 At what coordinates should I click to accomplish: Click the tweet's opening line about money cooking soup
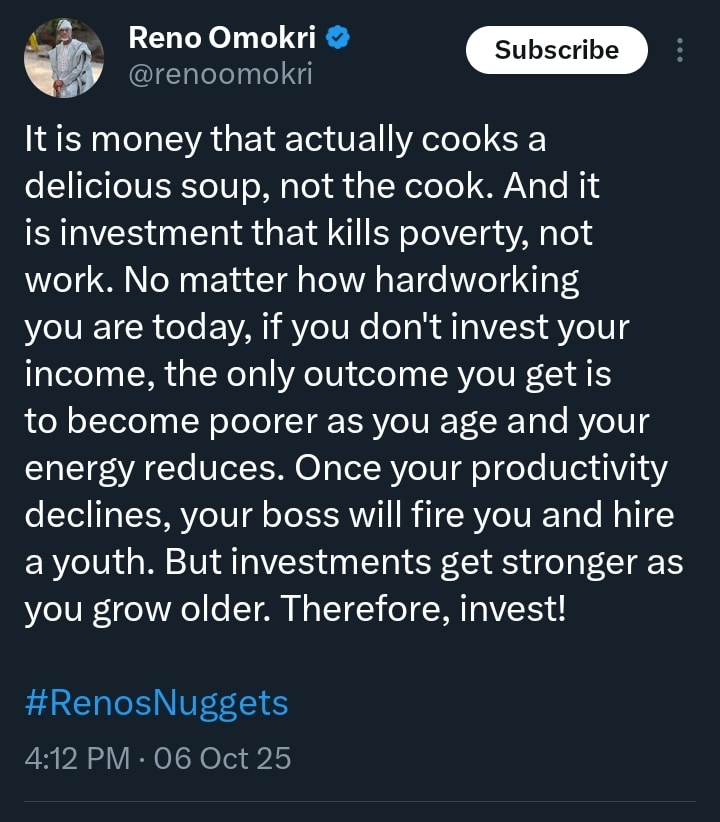pos(285,140)
